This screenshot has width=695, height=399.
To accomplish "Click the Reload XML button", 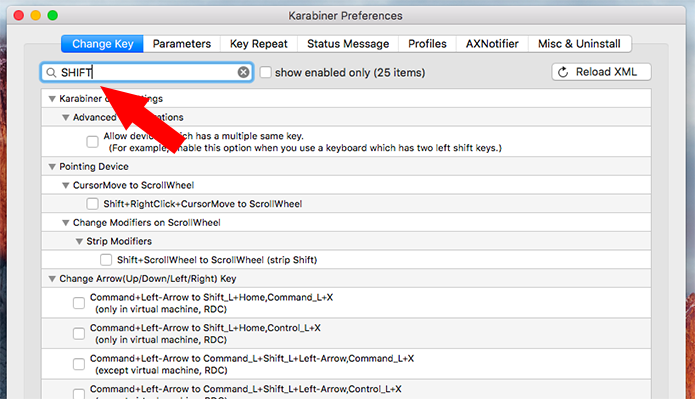I will (x=601, y=72).
